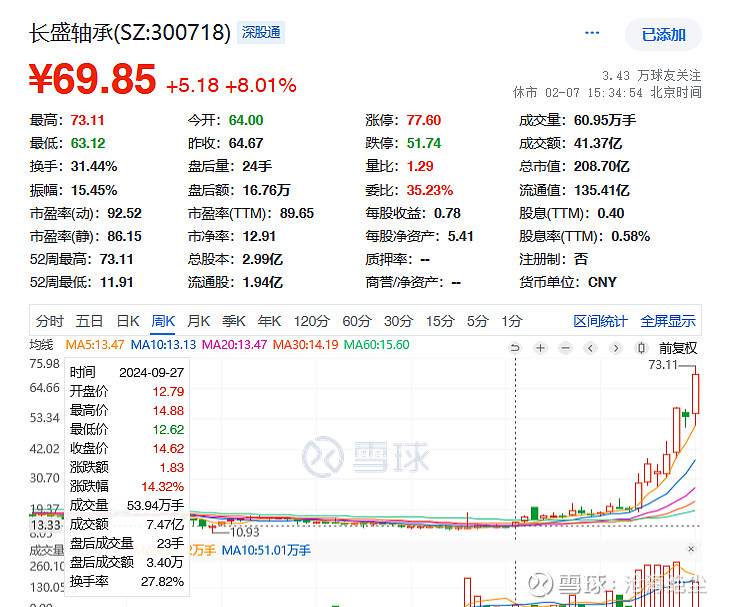
Task: Click the 总市值 208.70亿 value
Action: tap(601, 166)
